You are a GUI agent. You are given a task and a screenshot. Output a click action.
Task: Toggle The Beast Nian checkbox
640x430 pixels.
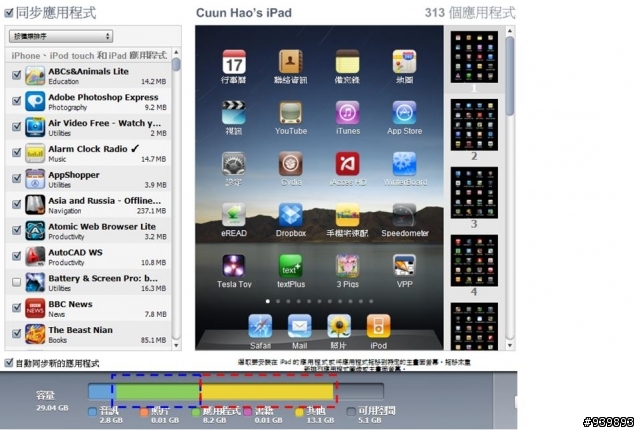16,333
